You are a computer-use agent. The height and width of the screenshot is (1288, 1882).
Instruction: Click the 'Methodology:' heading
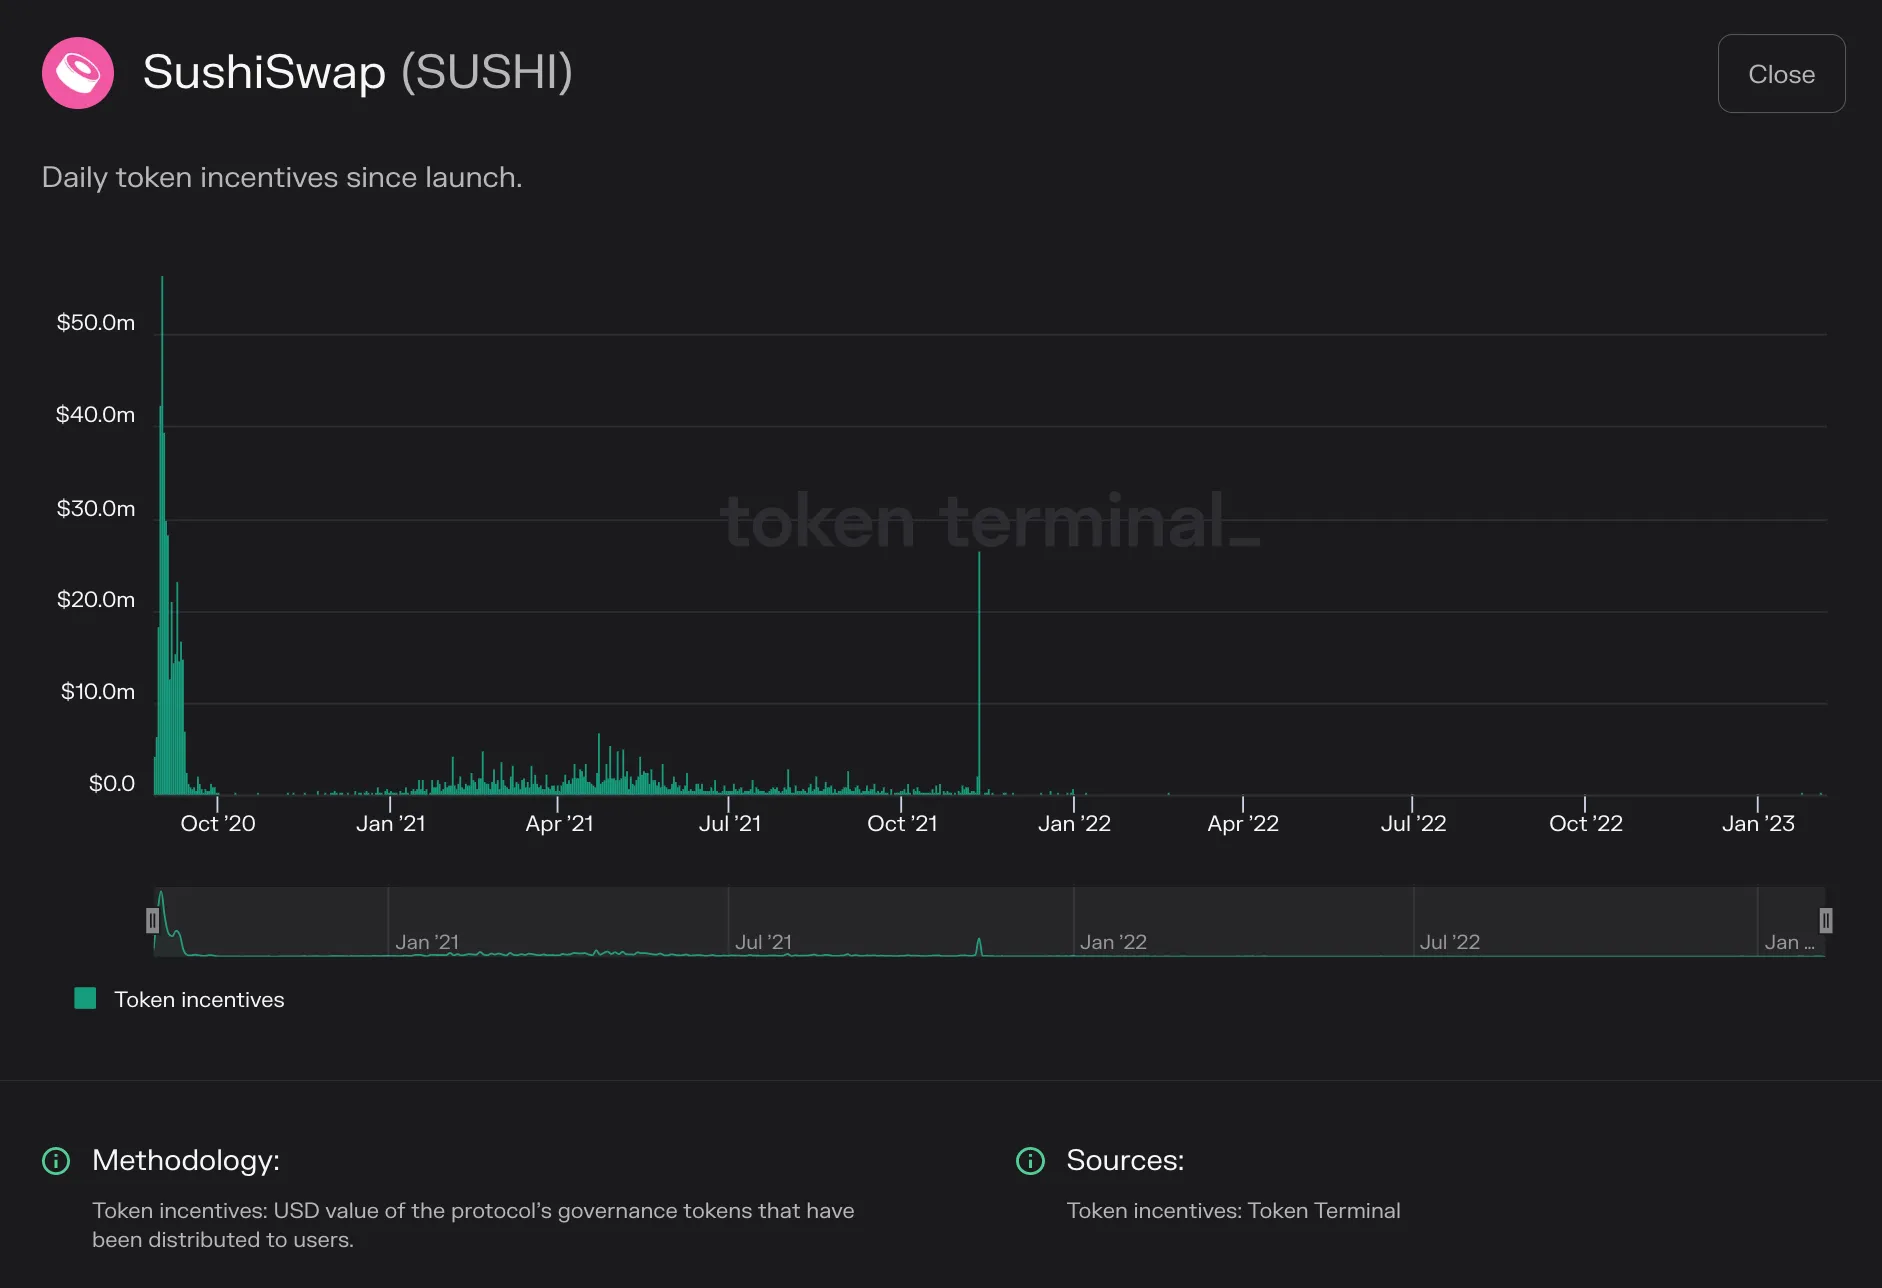coord(186,1160)
